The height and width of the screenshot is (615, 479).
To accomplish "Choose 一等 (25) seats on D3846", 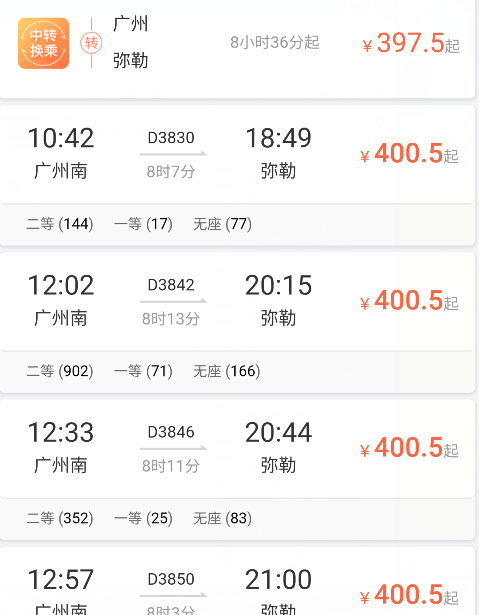I will [x=143, y=518].
